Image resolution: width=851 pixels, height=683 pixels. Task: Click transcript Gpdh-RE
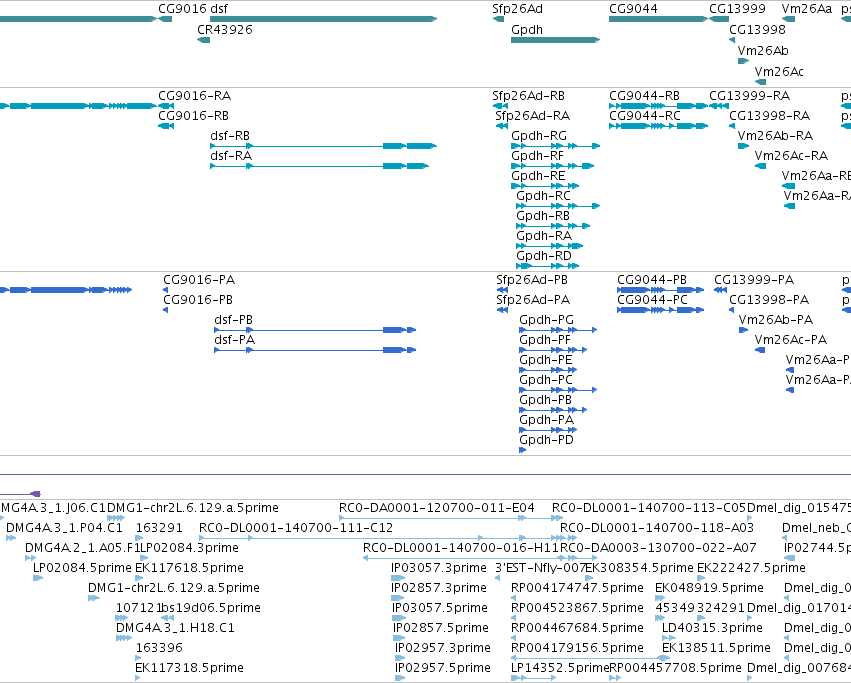pos(545,186)
